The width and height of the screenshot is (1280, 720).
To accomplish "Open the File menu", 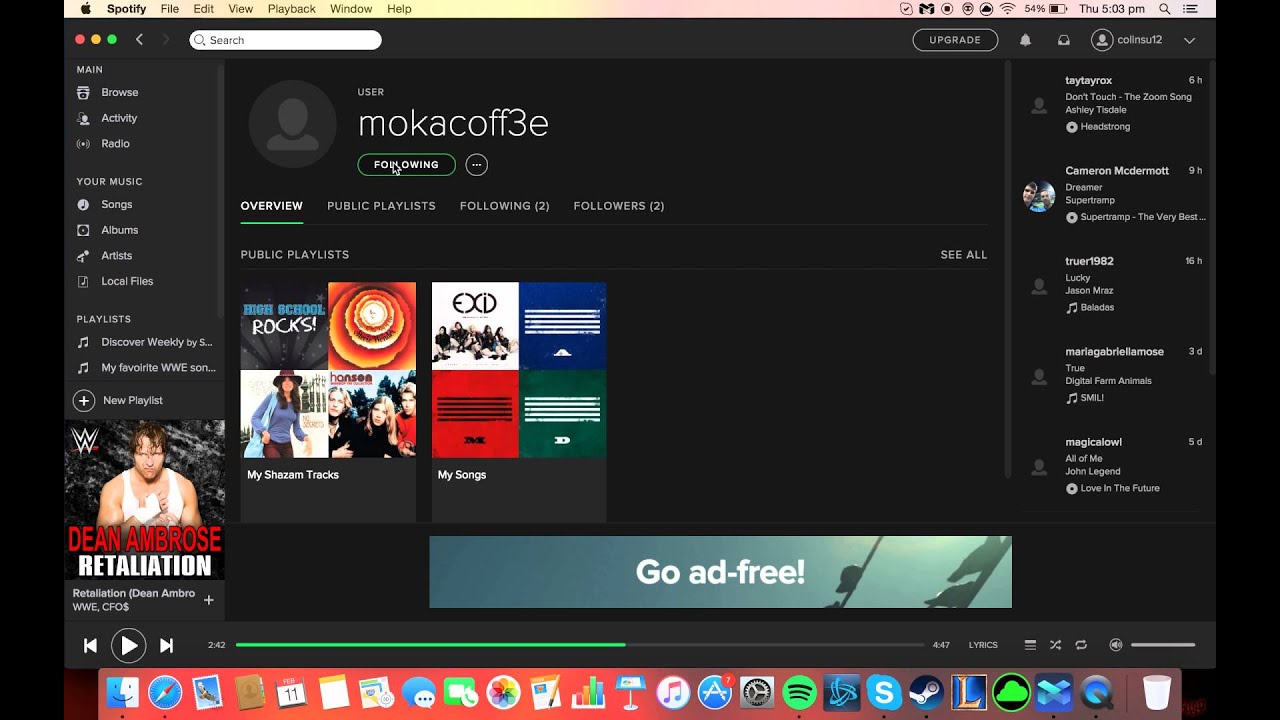I will click(170, 9).
